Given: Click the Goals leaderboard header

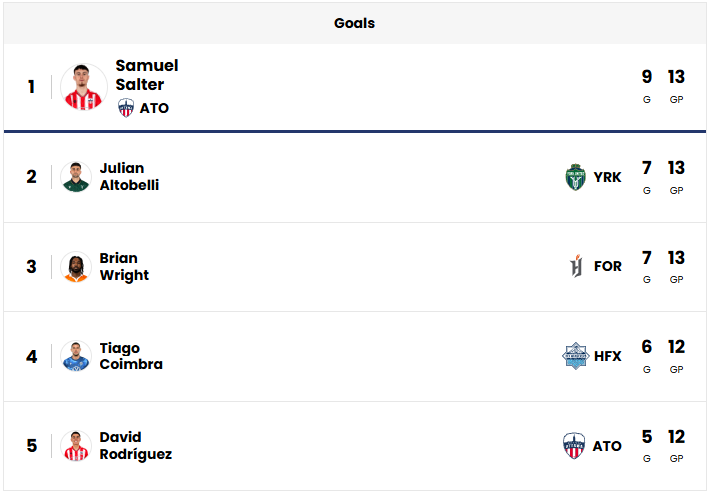Looking at the screenshot, I should [355, 23].
